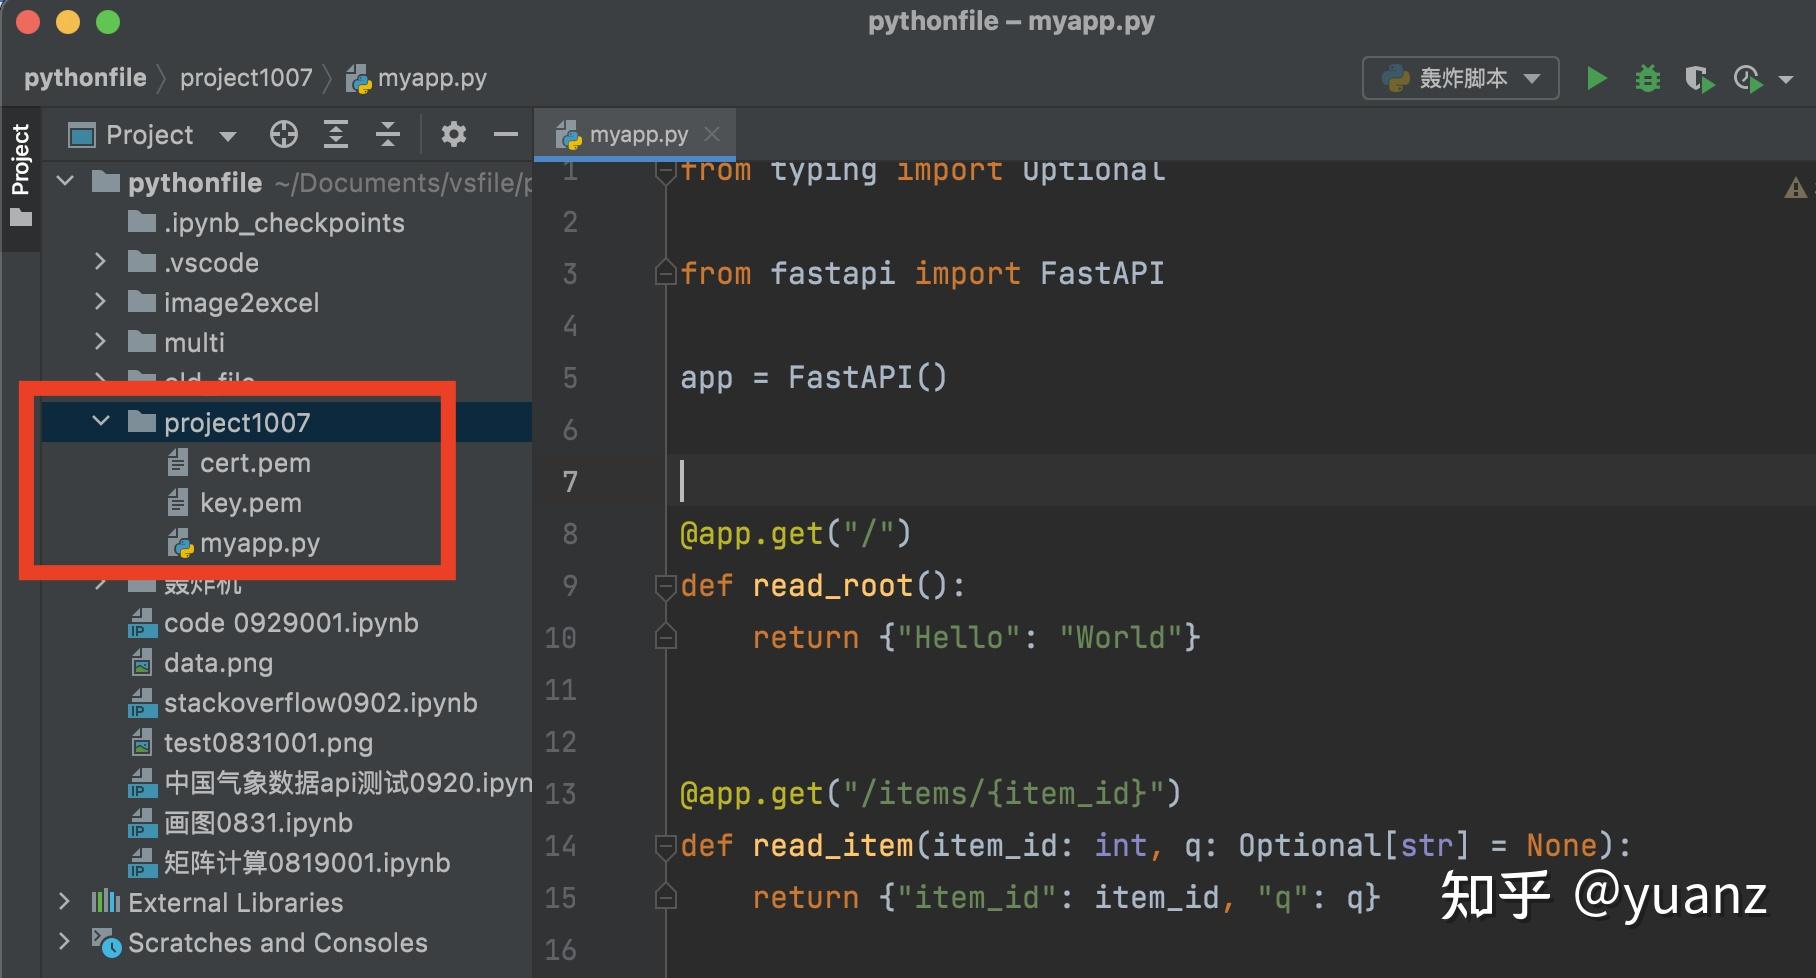
Task: Collapse the project1007 folder
Action: pyautogui.click(x=100, y=421)
